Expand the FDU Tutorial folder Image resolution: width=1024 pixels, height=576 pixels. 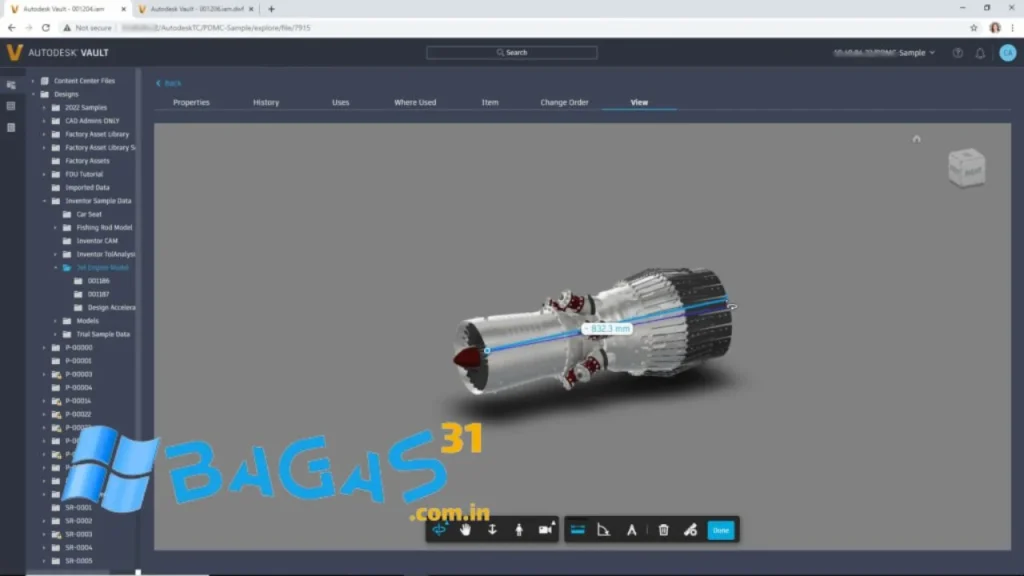[44, 174]
